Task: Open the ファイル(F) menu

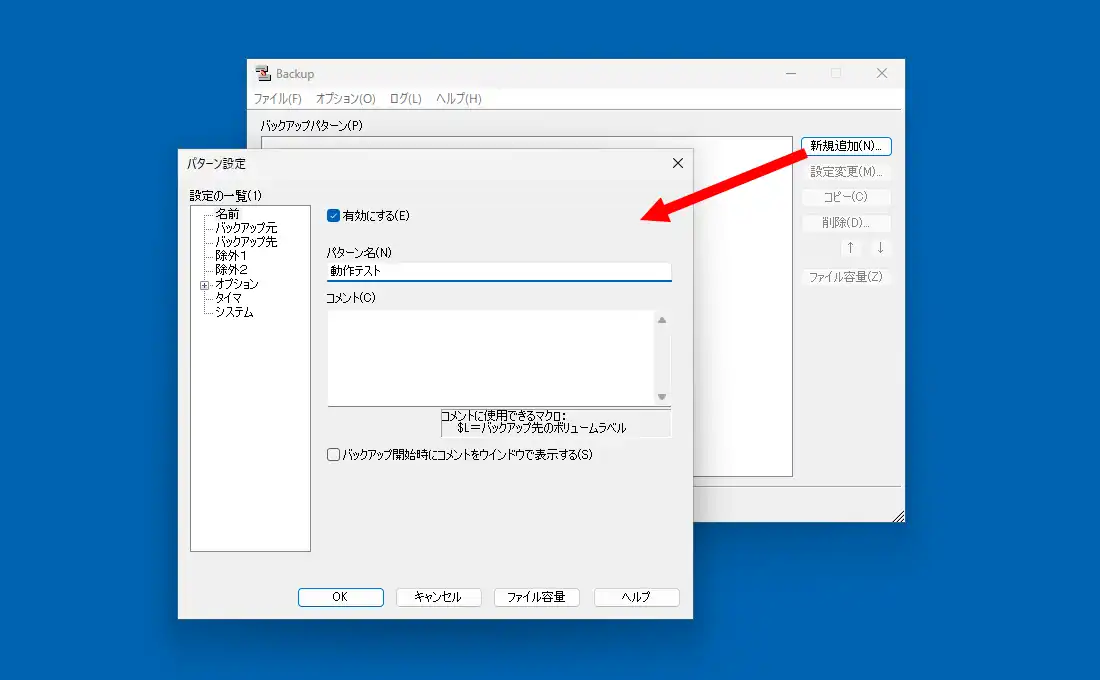Action: pos(277,99)
